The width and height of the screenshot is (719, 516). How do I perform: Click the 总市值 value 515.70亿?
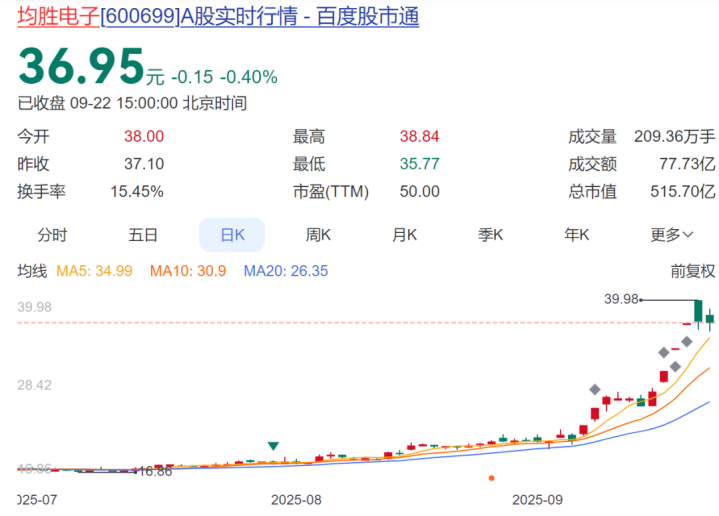pyautogui.click(x=683, y=191)
